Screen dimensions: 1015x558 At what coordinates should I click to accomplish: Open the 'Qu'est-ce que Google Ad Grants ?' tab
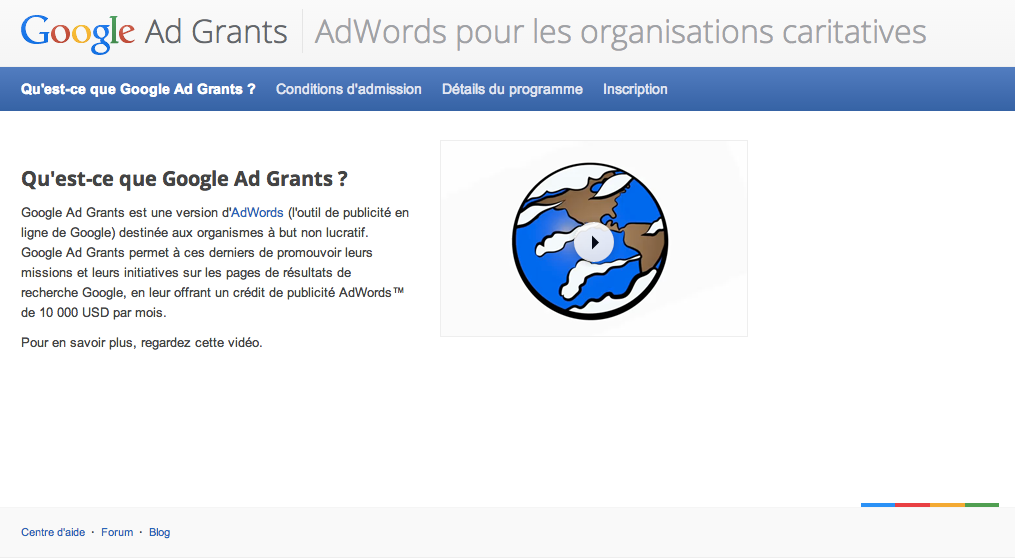tap(138, 89)
